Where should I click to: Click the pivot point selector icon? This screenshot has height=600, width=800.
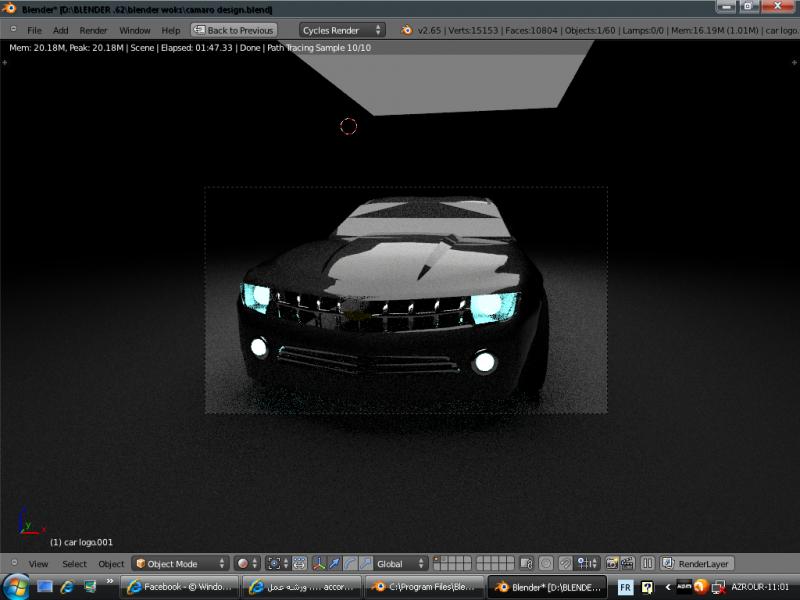(274, 564)
